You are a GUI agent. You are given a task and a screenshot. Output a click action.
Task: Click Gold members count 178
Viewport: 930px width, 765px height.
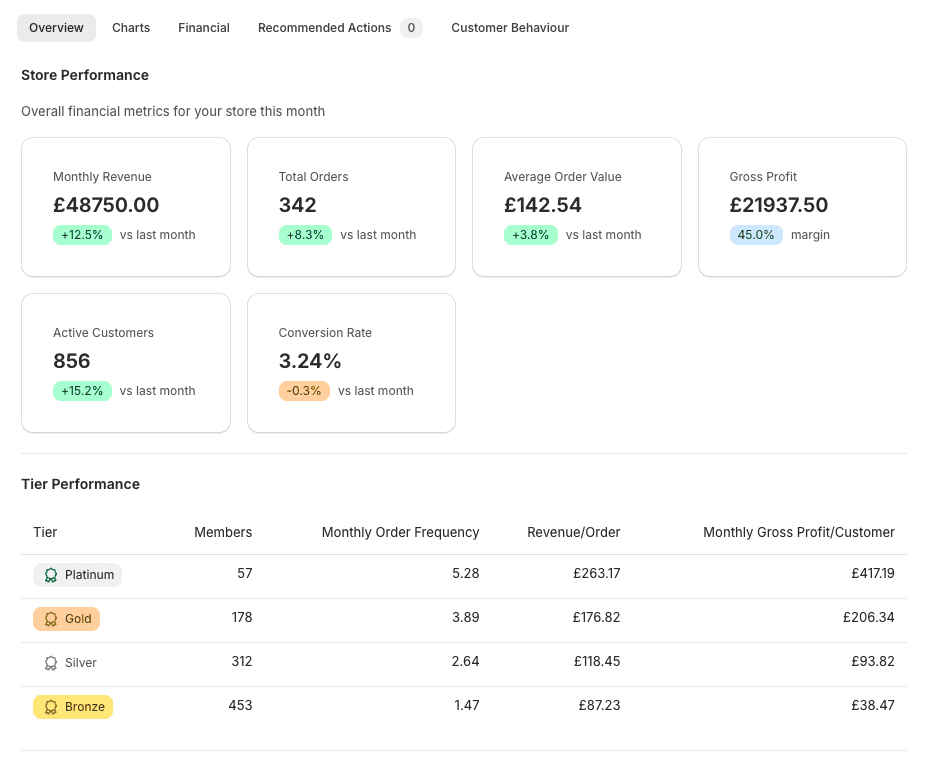click(241, 617)
